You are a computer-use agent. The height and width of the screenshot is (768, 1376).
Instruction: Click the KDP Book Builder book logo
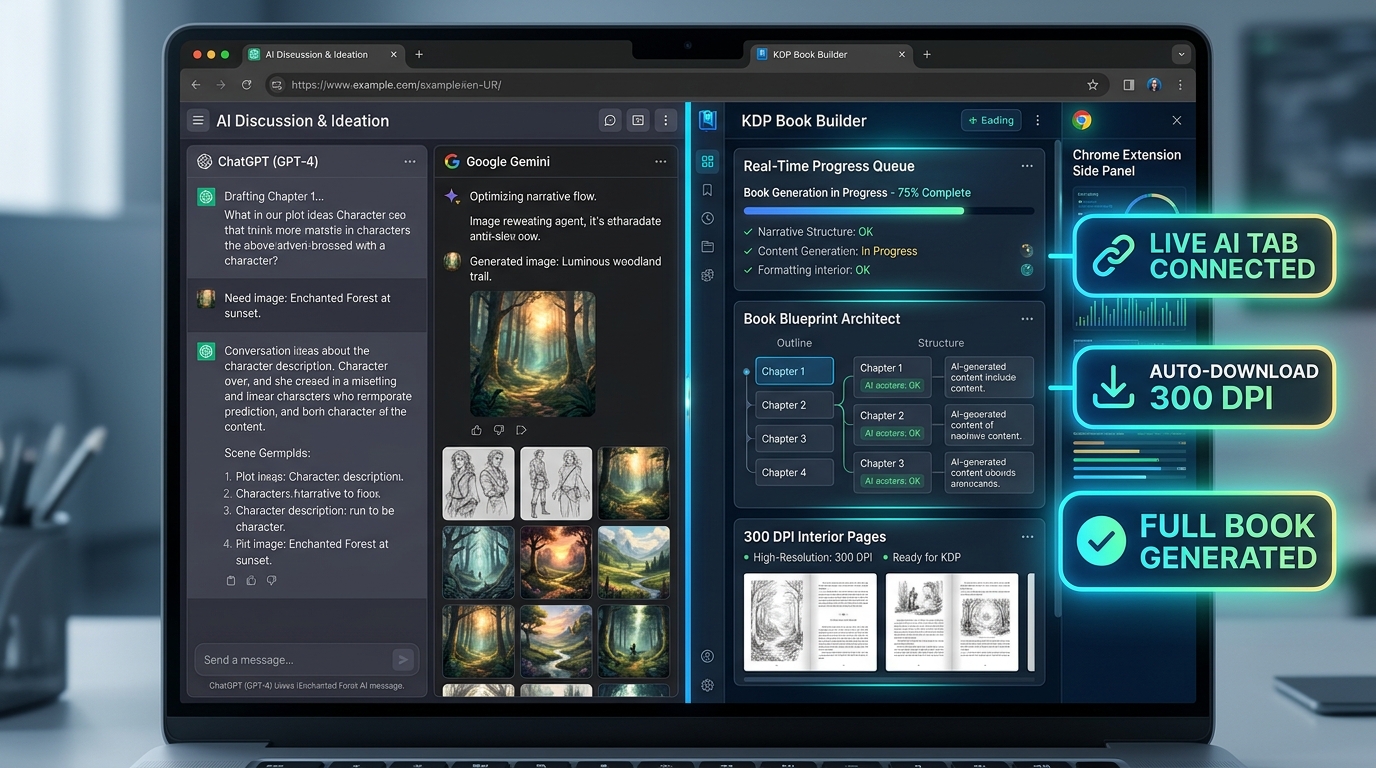[708, 120]
